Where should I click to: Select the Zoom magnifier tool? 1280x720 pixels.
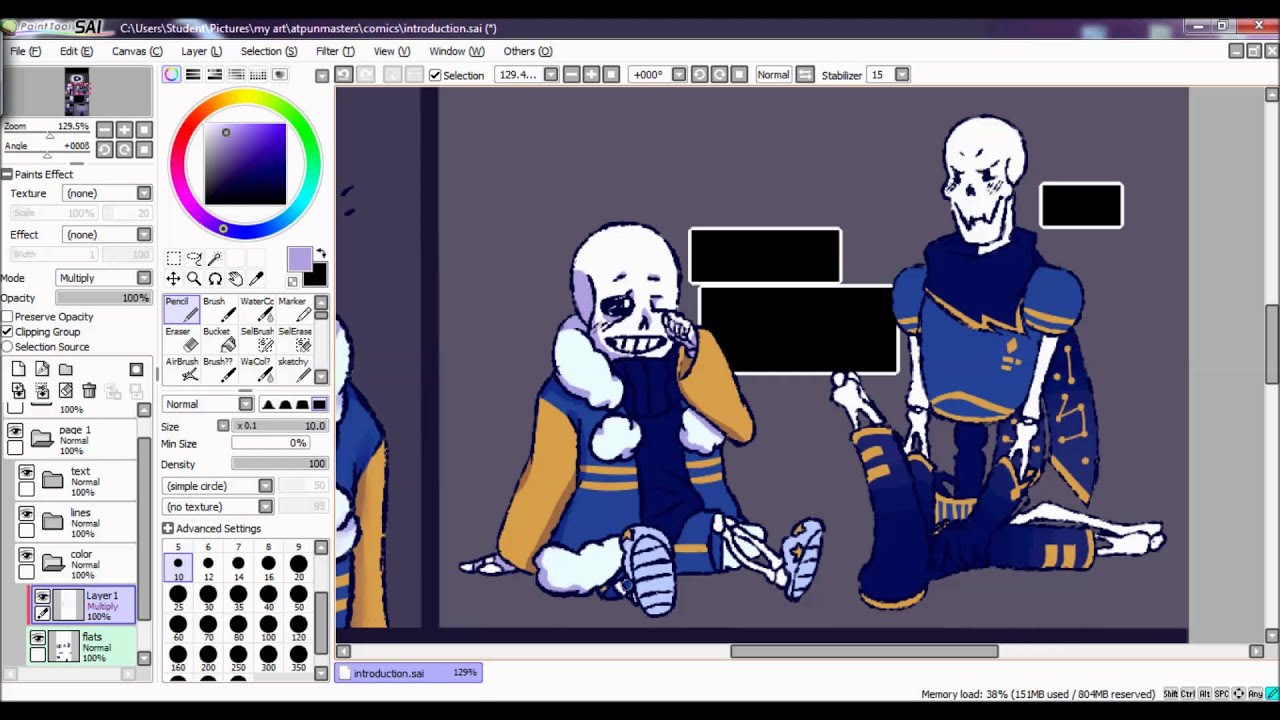click(x=194, y=279)
